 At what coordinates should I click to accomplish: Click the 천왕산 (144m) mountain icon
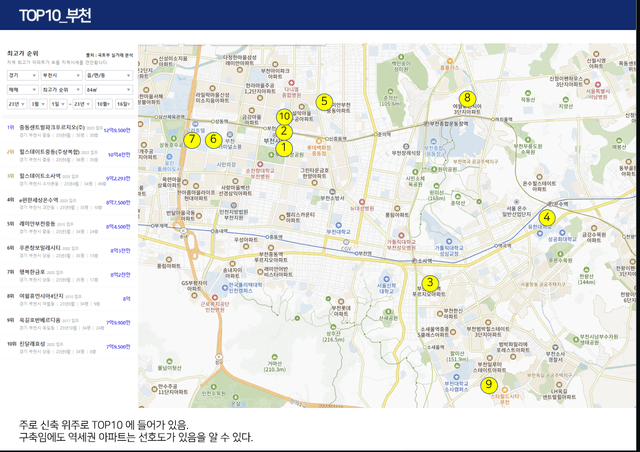[x=587, y=270]
